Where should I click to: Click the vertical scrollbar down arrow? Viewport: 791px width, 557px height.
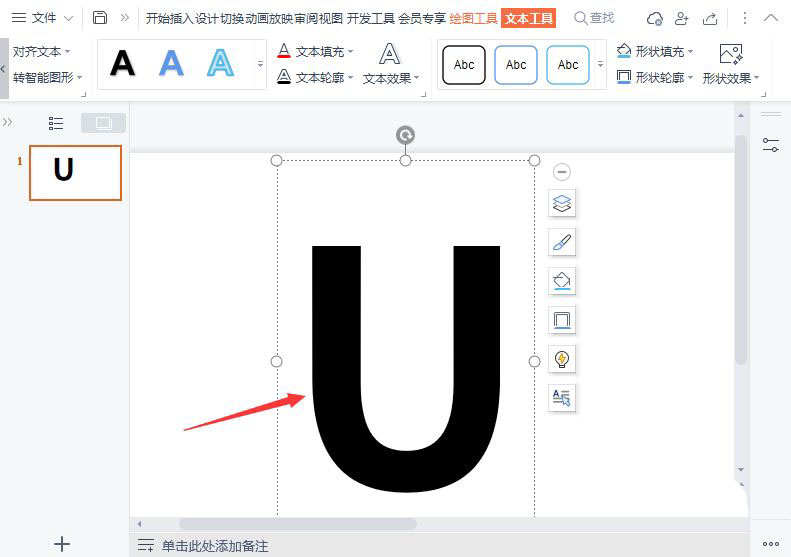tap(741, 469)
